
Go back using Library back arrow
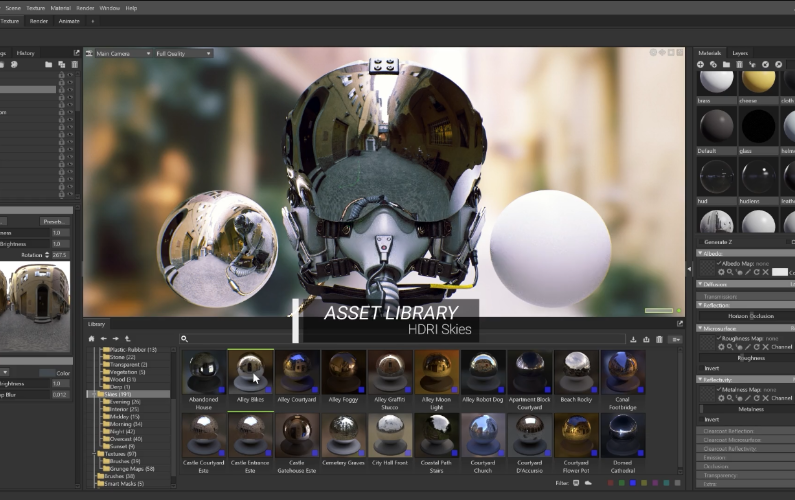[103, 339]
